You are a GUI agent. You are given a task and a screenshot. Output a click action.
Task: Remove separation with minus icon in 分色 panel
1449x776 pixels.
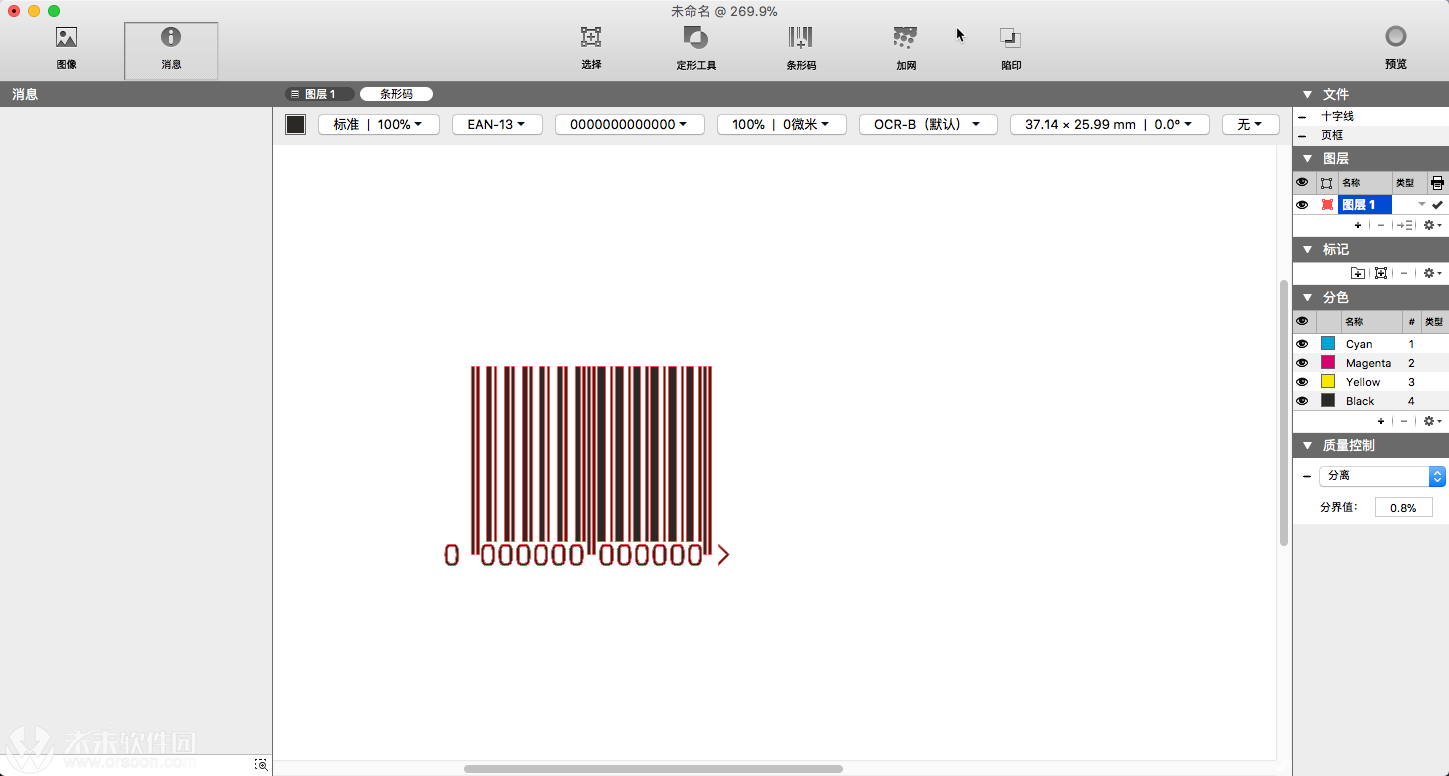point(1404,421)
